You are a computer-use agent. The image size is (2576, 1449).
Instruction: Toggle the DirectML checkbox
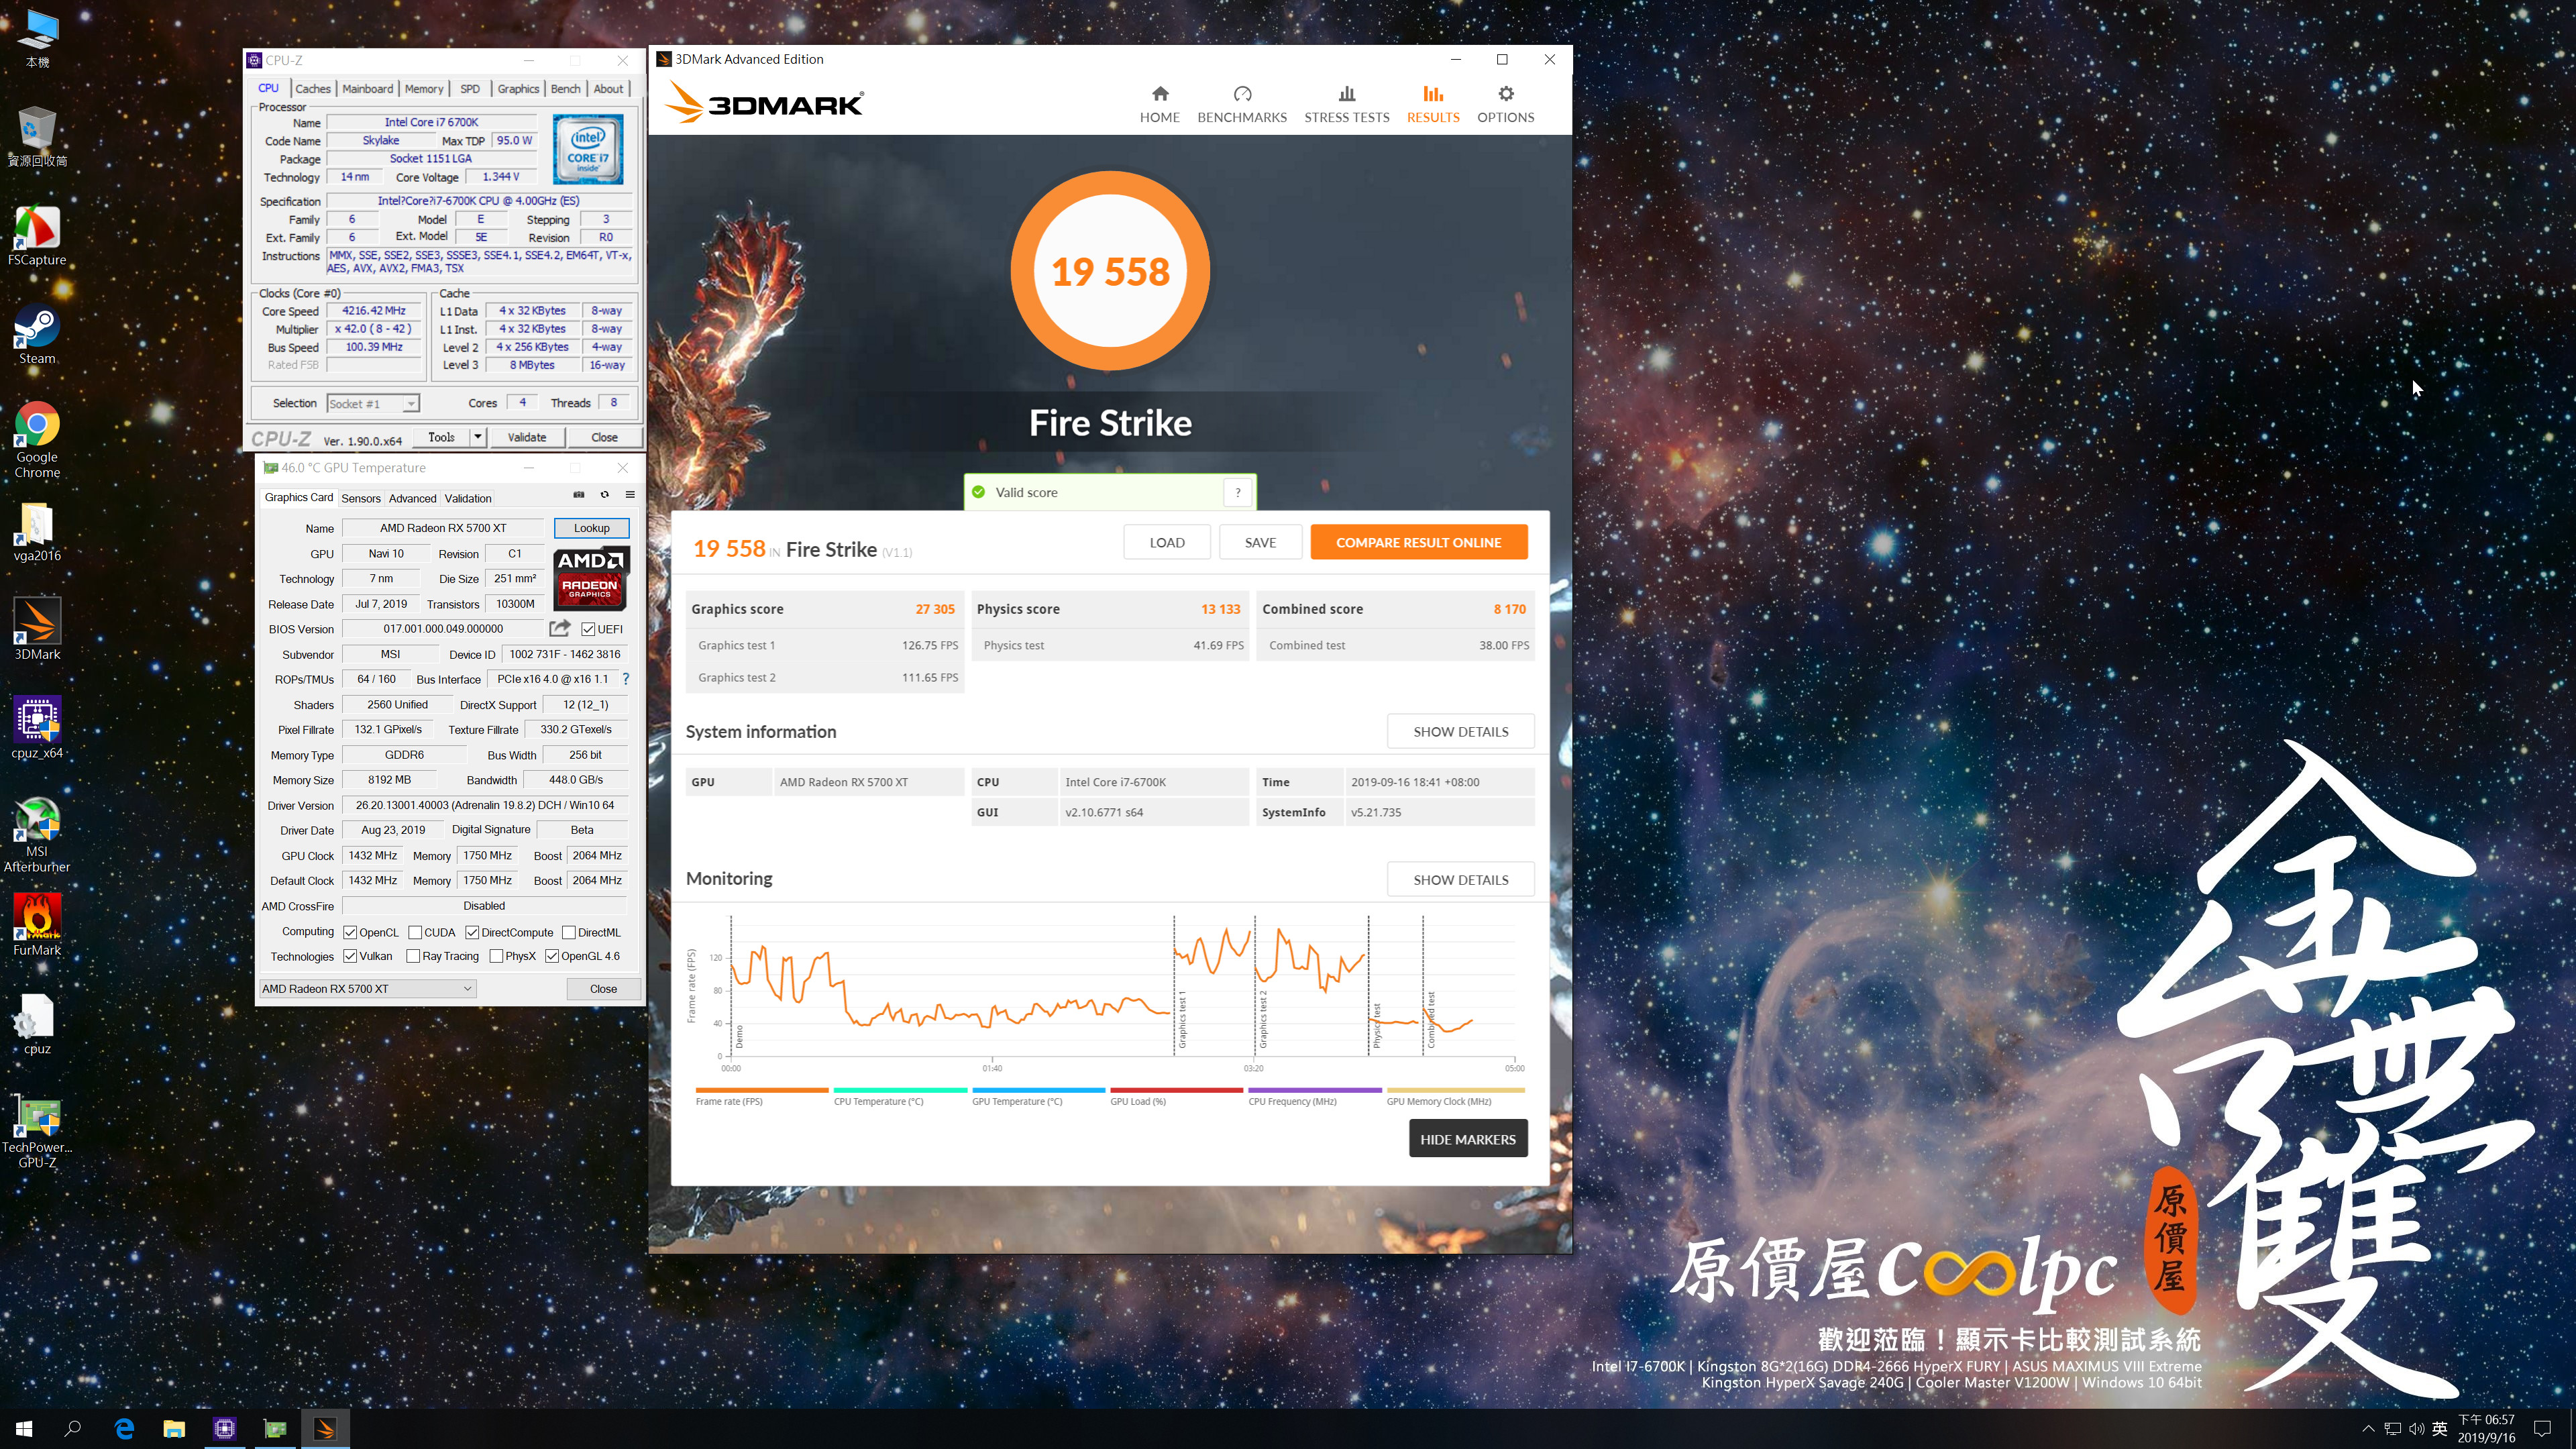[x=569, y=932]
